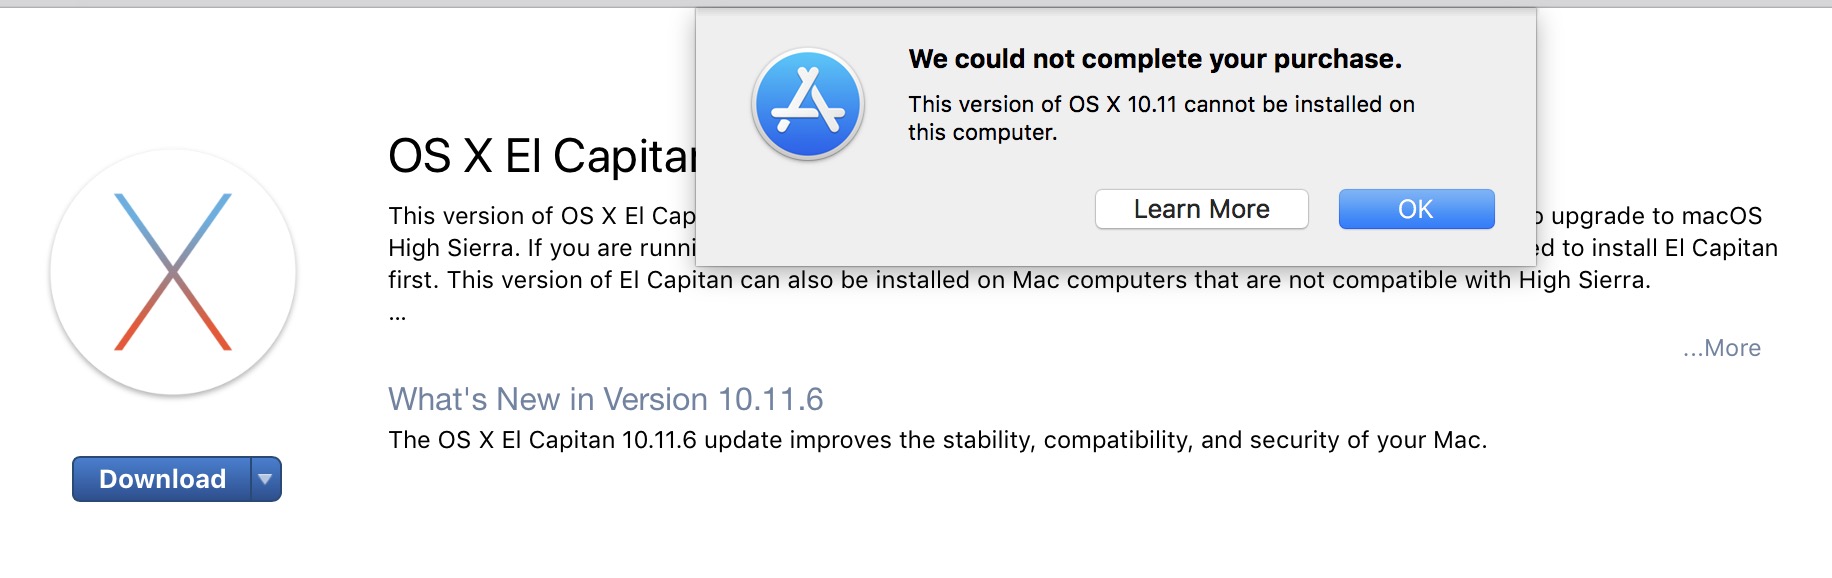The height and width of the screenshot is (578, 1832).
Task: Click the Learn More button
Action: click(x=1201, y=209)
